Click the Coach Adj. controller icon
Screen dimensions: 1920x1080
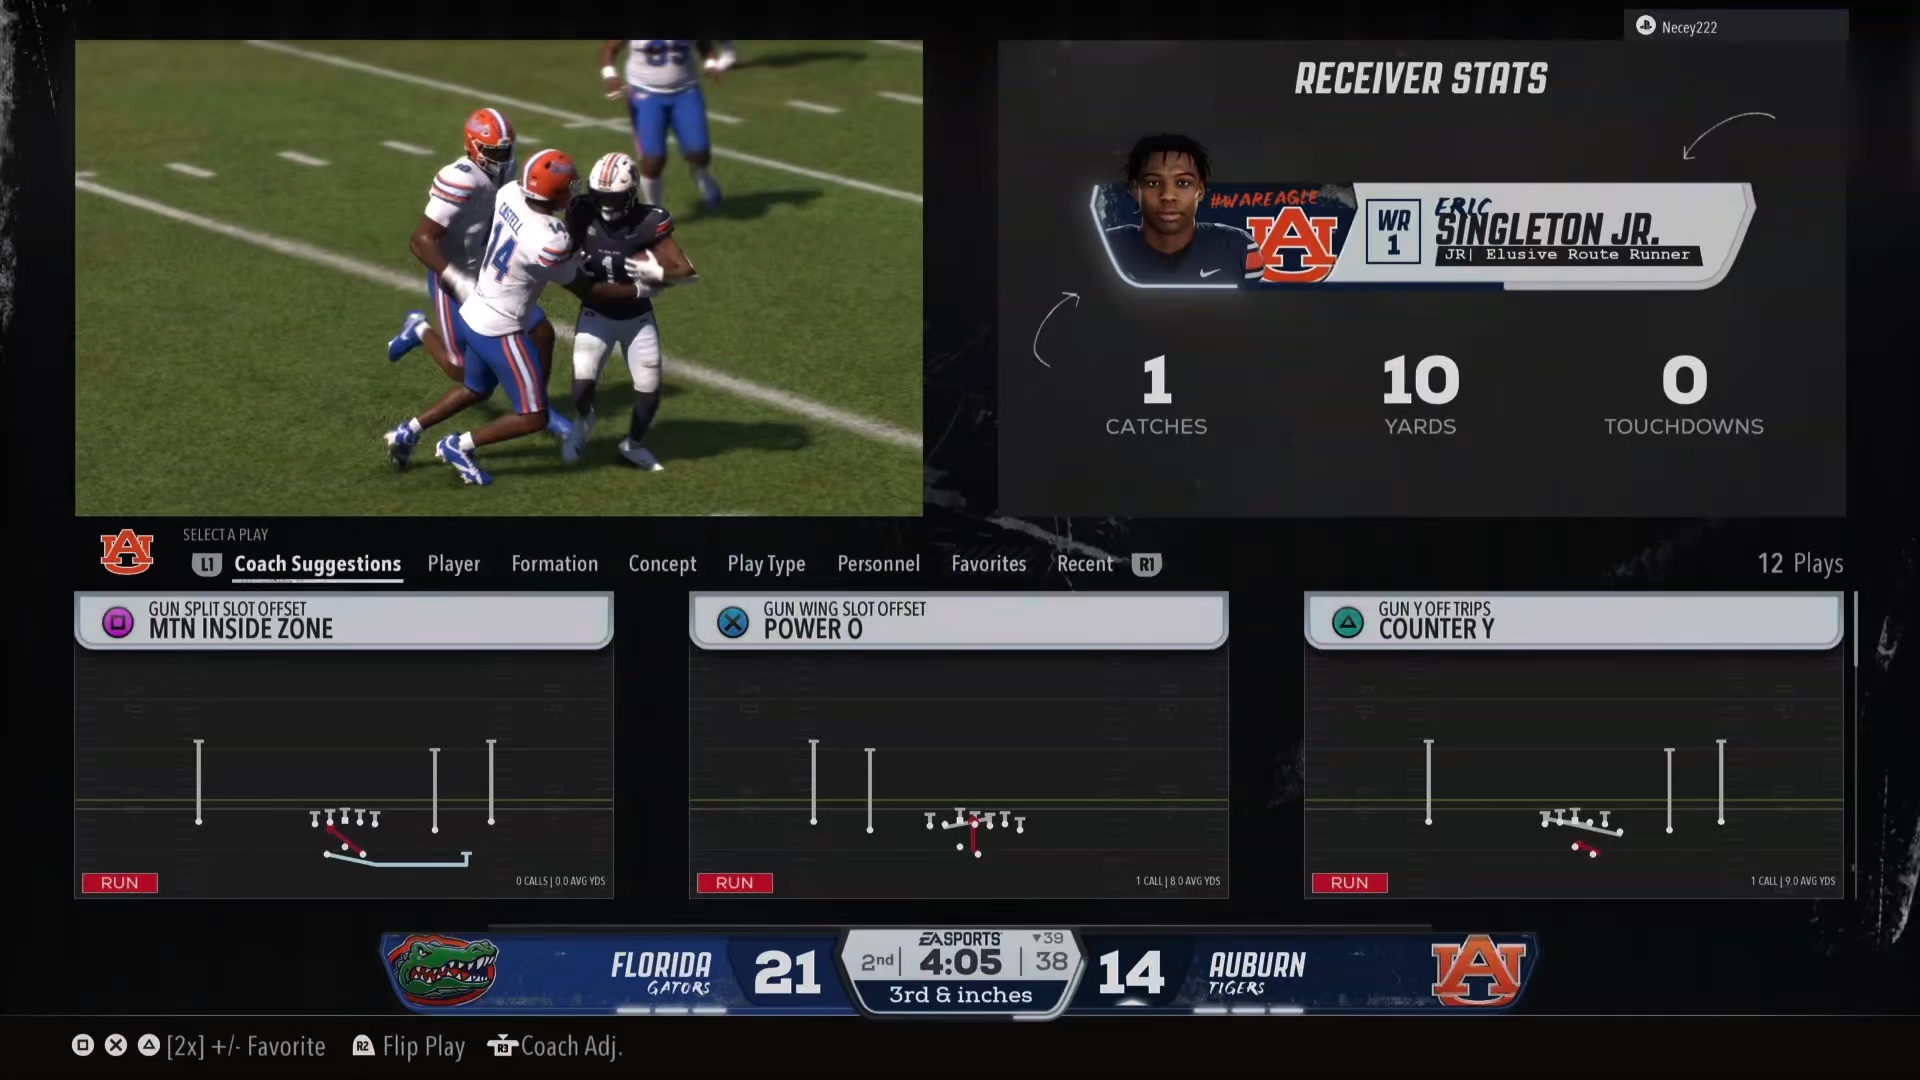coord(501,1046)
